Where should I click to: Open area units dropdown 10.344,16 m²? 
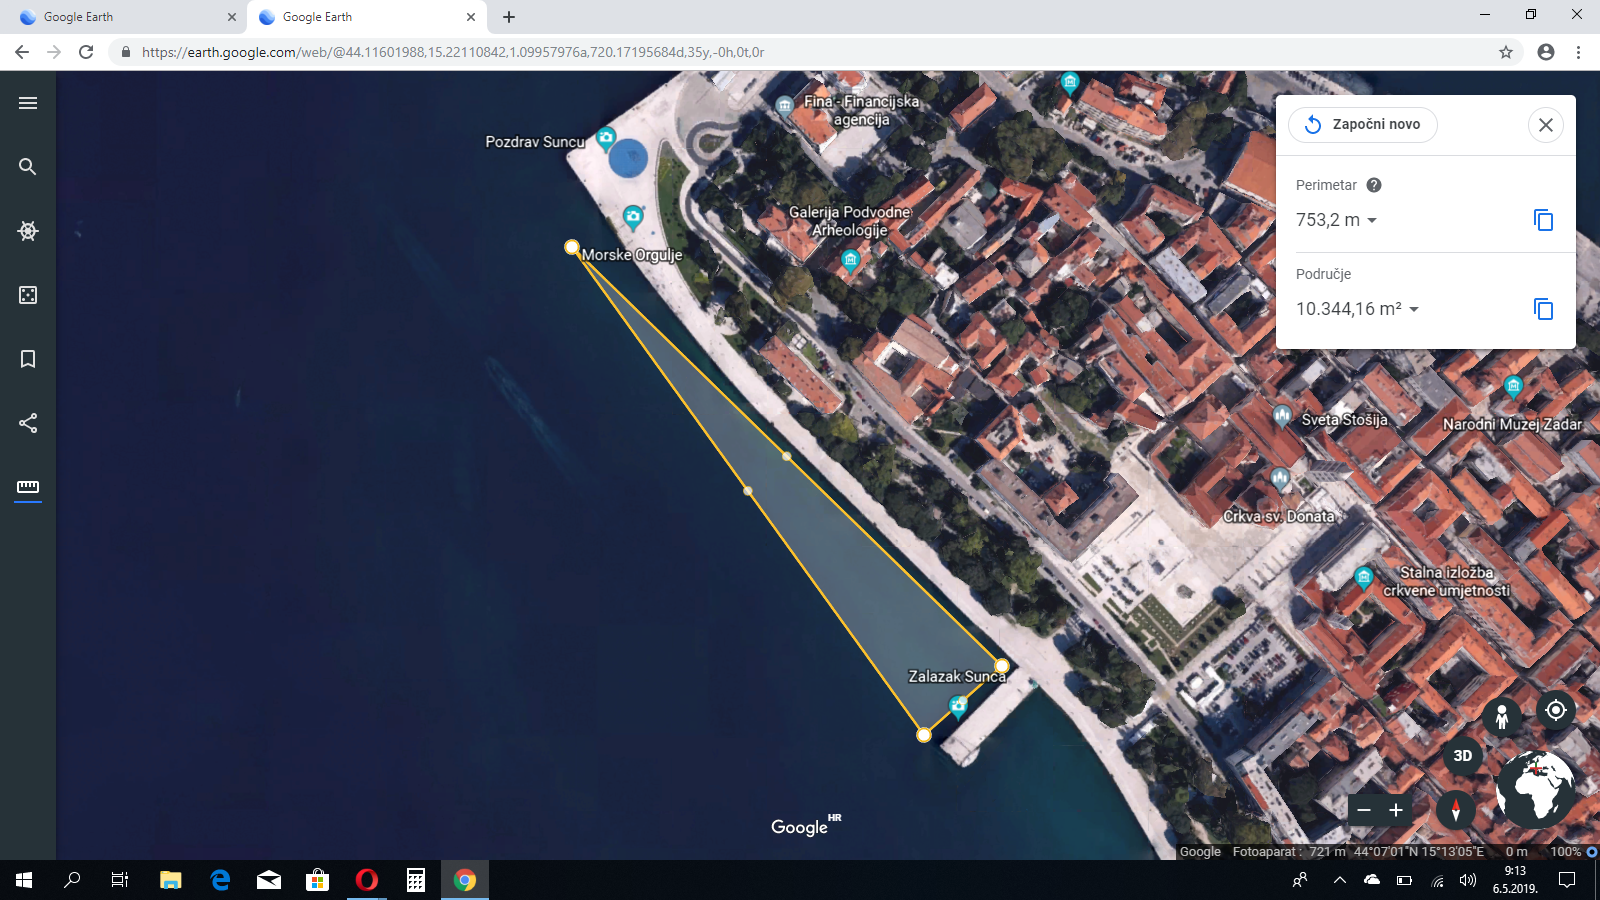pos(1358,309)
